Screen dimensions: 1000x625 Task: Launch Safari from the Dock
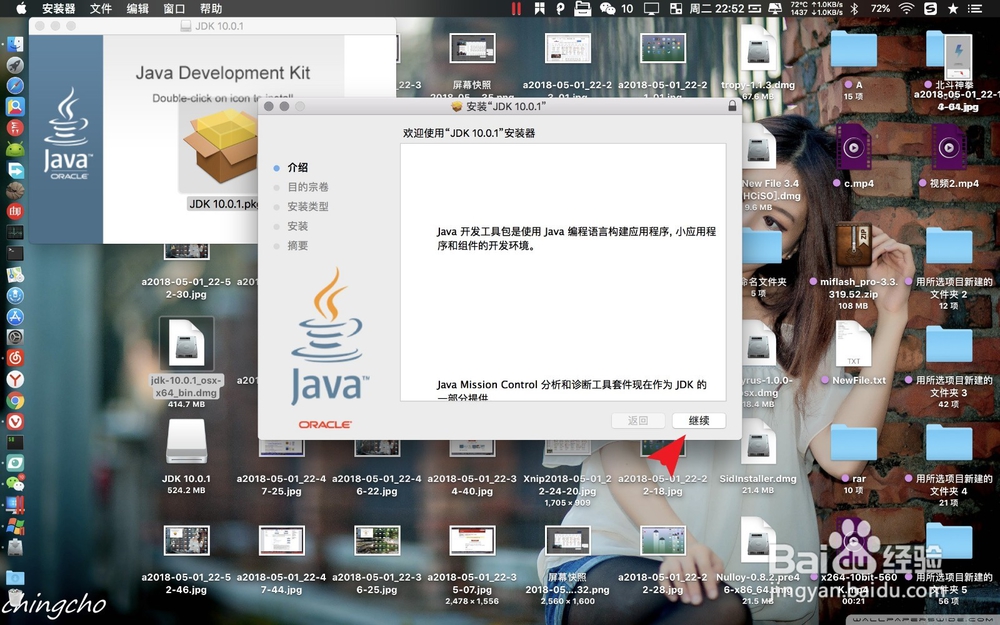pos(15,85)
